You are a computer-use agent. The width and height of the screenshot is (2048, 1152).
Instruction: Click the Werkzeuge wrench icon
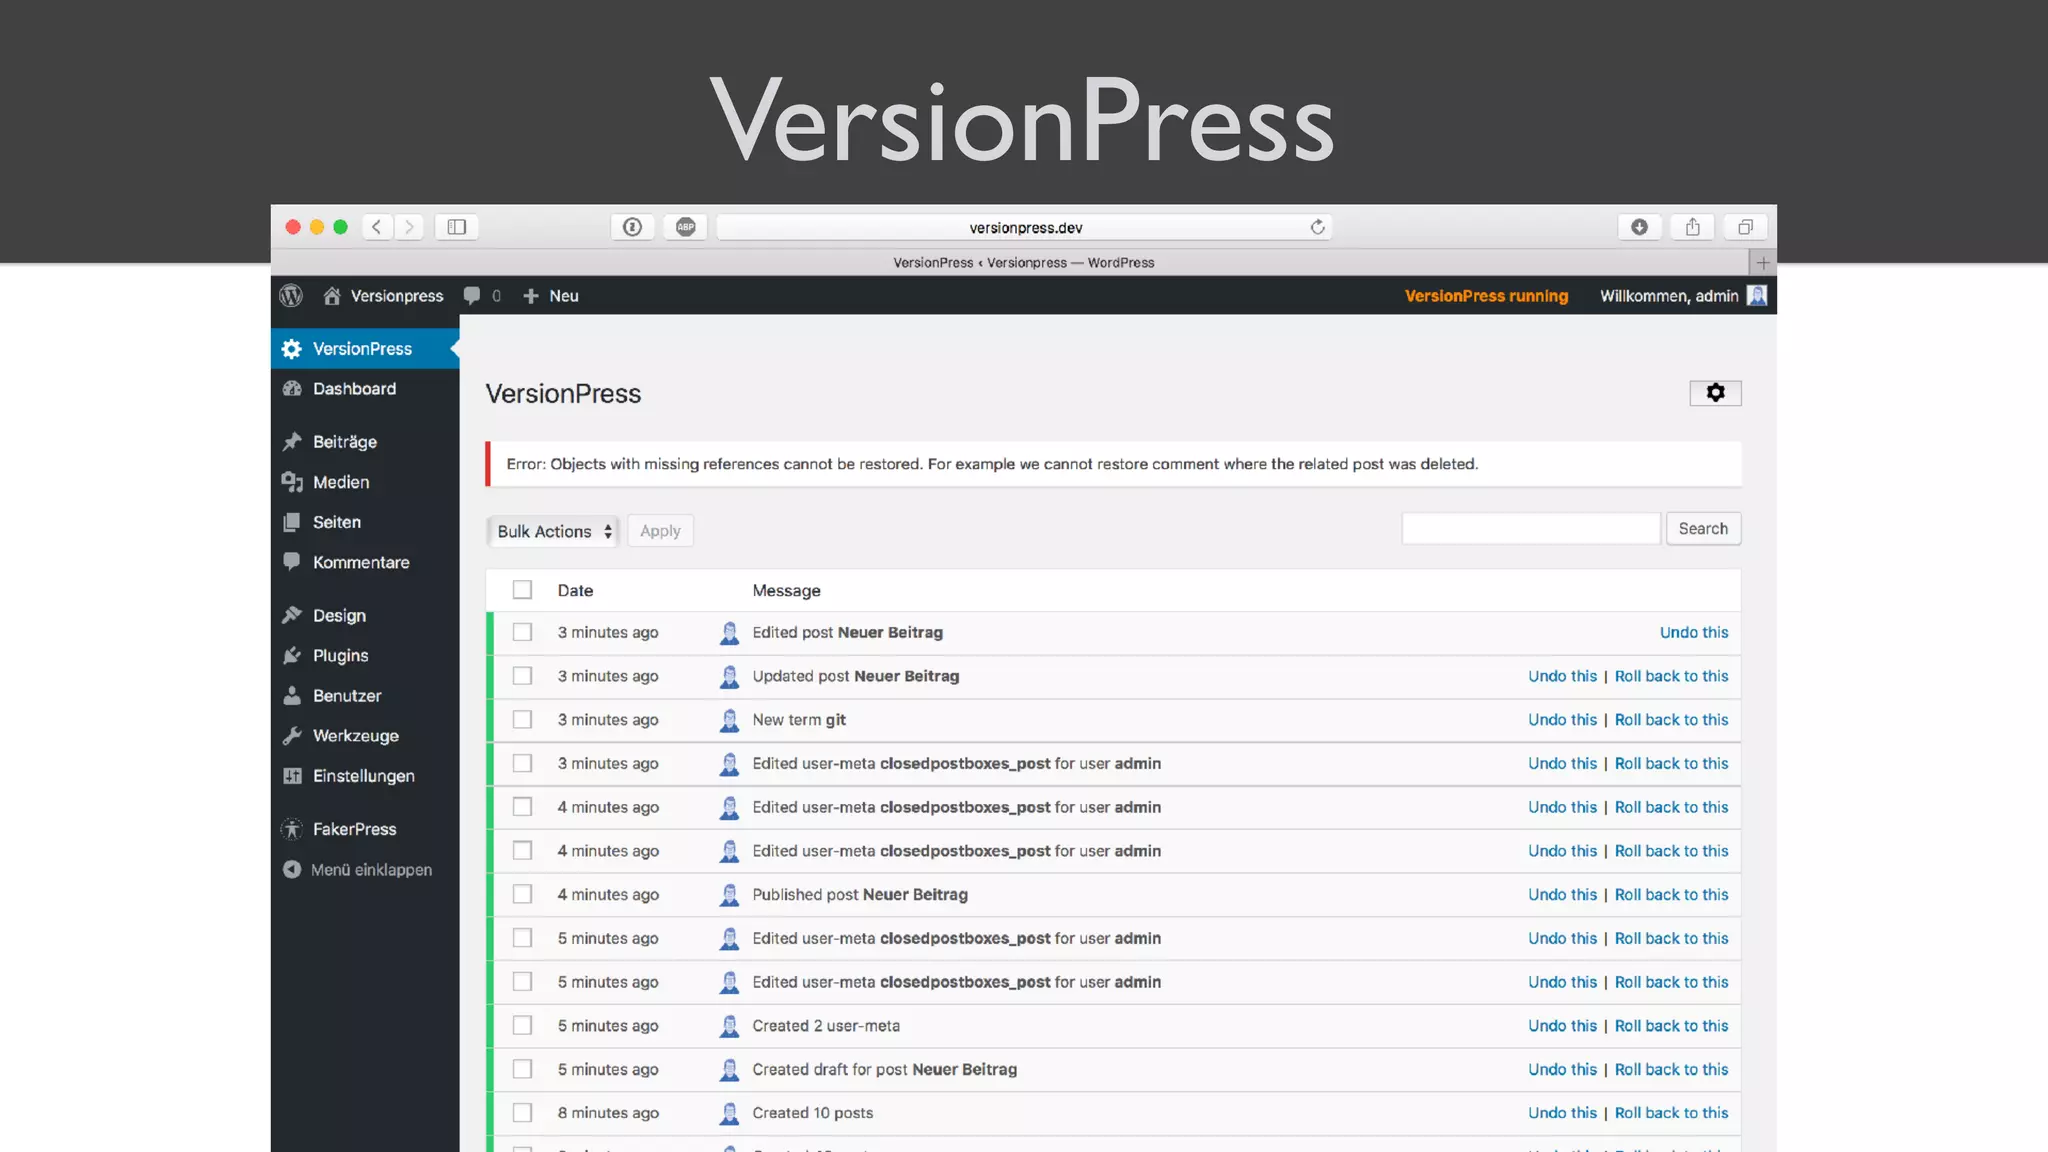pos(292,735)
